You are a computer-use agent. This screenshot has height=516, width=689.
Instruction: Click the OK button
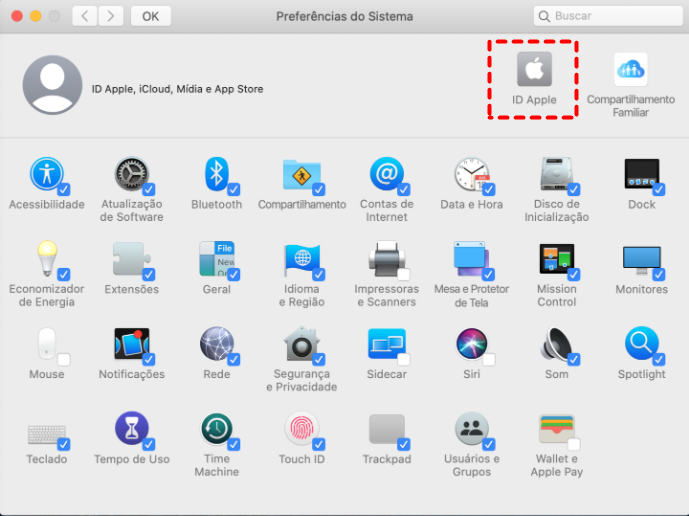(151, 16)
